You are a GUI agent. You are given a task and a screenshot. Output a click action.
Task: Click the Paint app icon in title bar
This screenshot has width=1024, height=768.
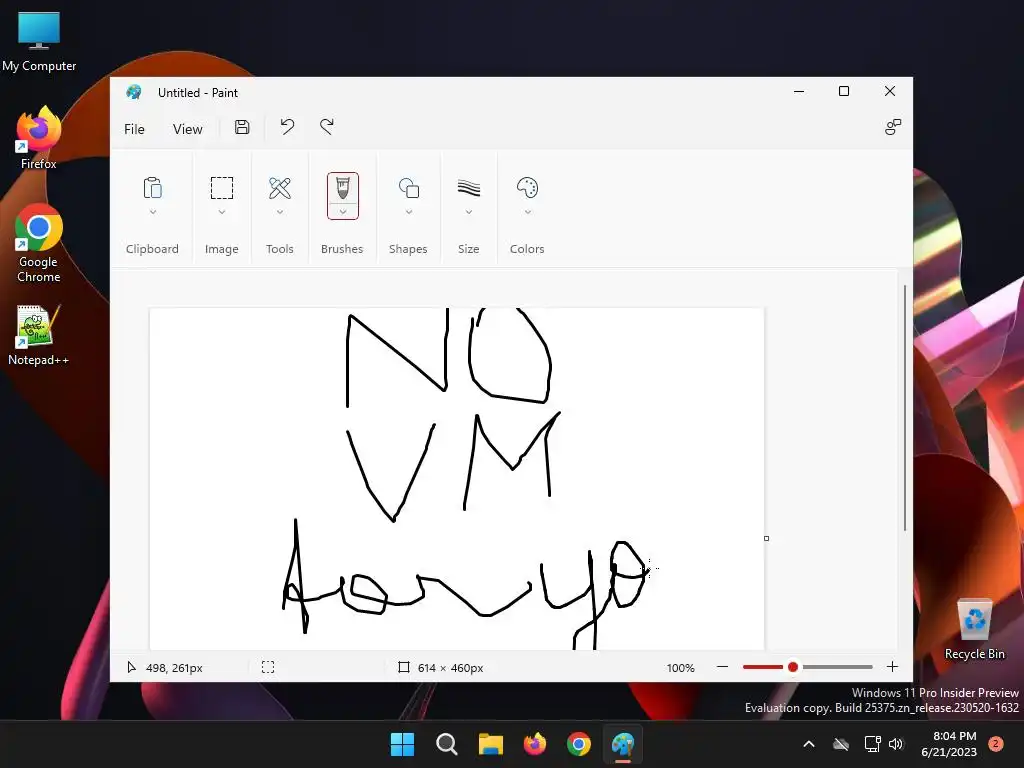[x=134, y=92]
